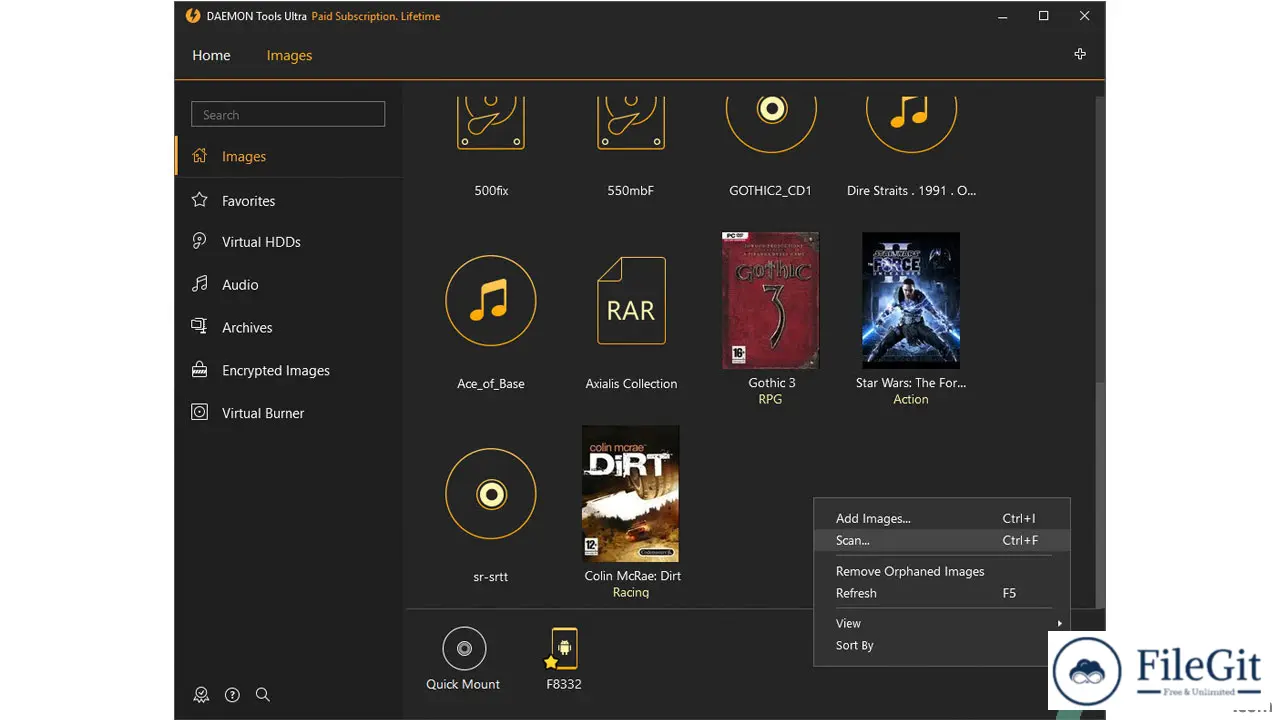The height and width of the screenshot is (720, 1280).
Task: Open the license badge icon at bottom left
Action: (x=201, y=695)
